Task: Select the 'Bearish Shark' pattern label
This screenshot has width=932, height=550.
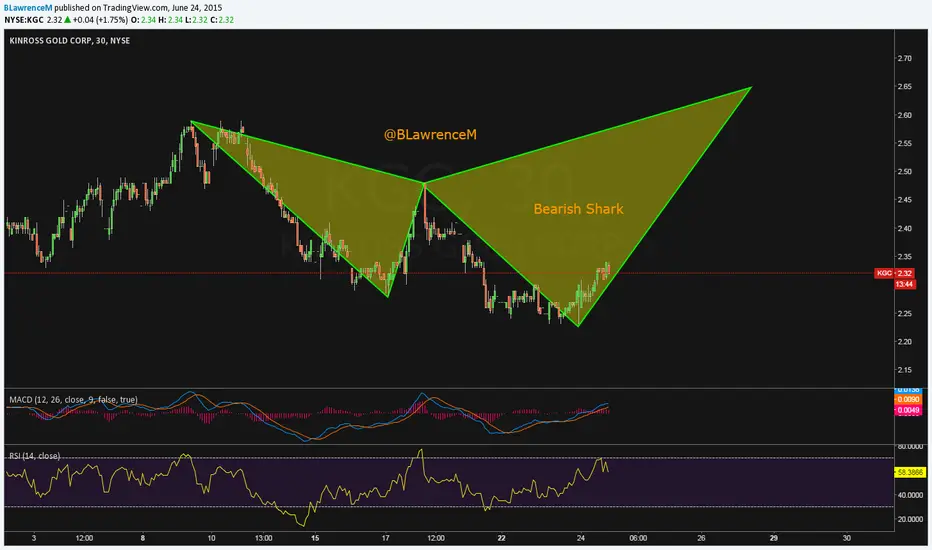Action: 578,209
